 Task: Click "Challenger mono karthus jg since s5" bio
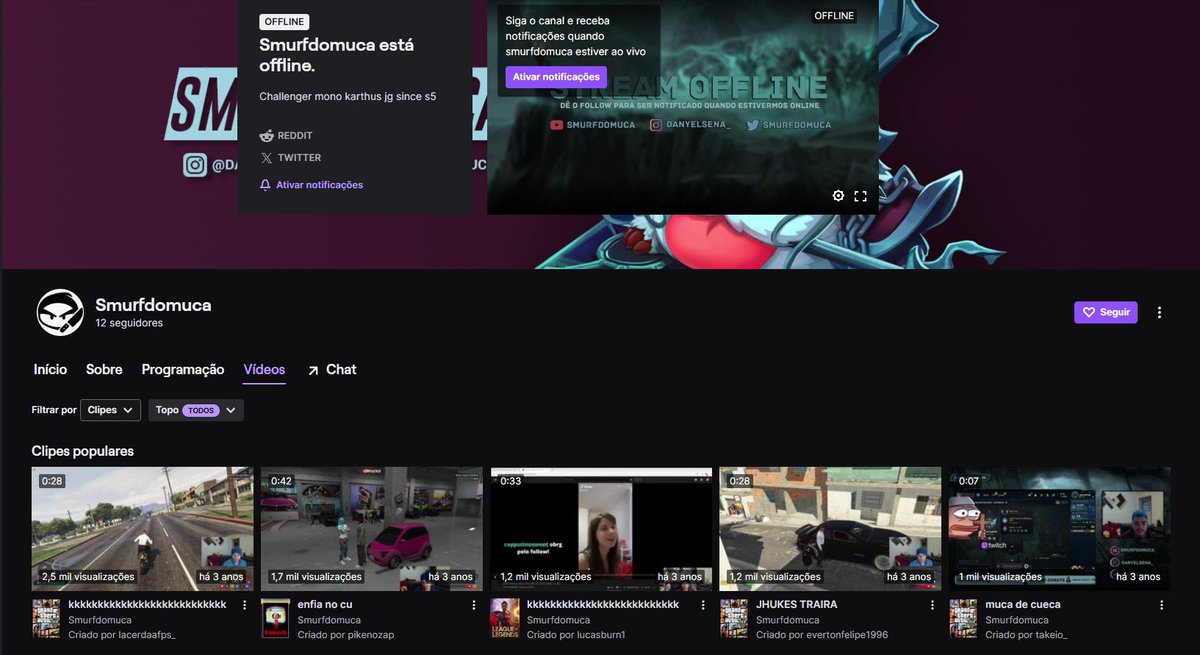point(348,97)
